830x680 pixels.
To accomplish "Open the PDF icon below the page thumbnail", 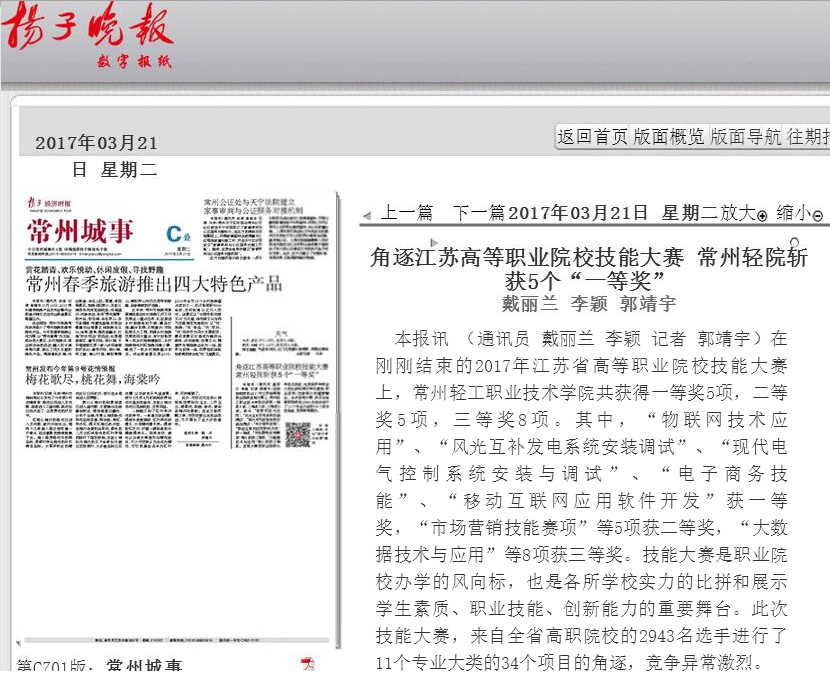I will coord(308,665).
